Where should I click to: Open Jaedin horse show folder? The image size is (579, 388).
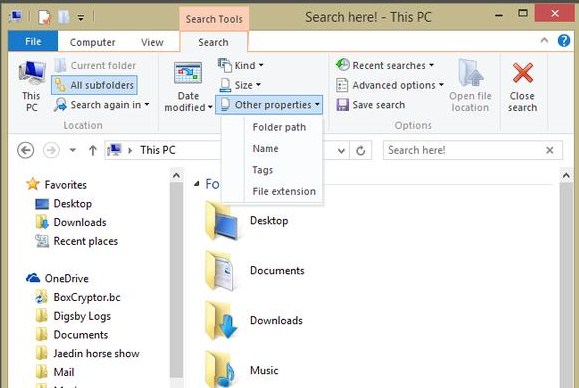tap(88, 354)
